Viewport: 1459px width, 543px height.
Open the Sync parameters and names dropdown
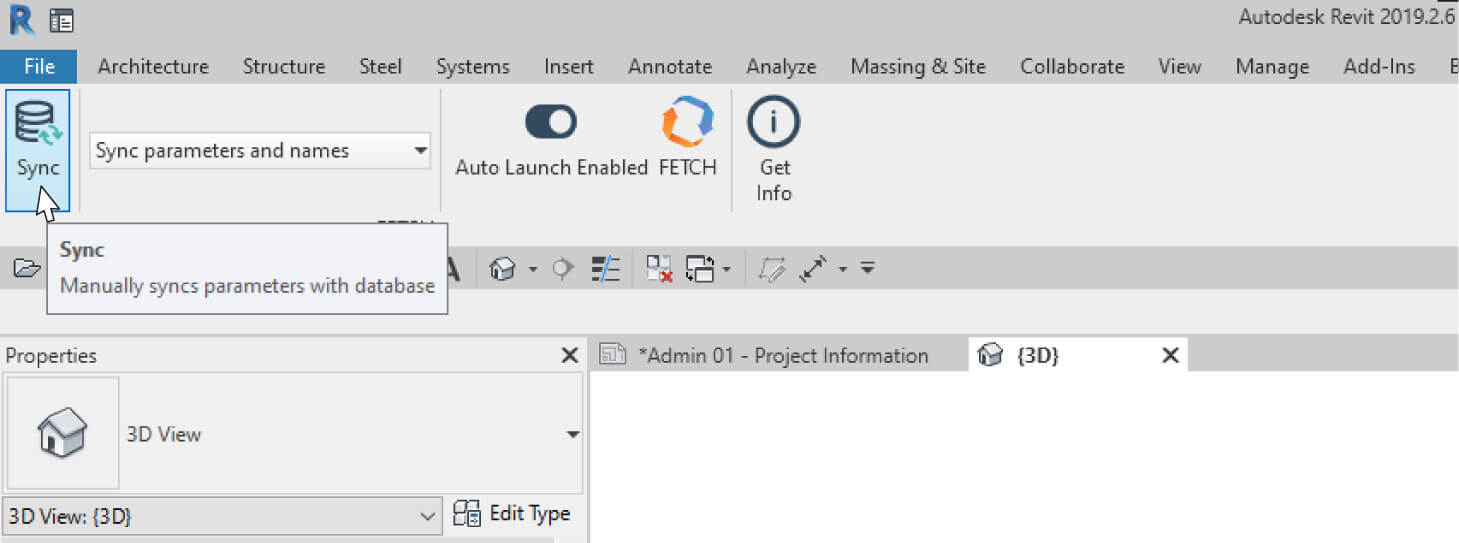point(260,151)
